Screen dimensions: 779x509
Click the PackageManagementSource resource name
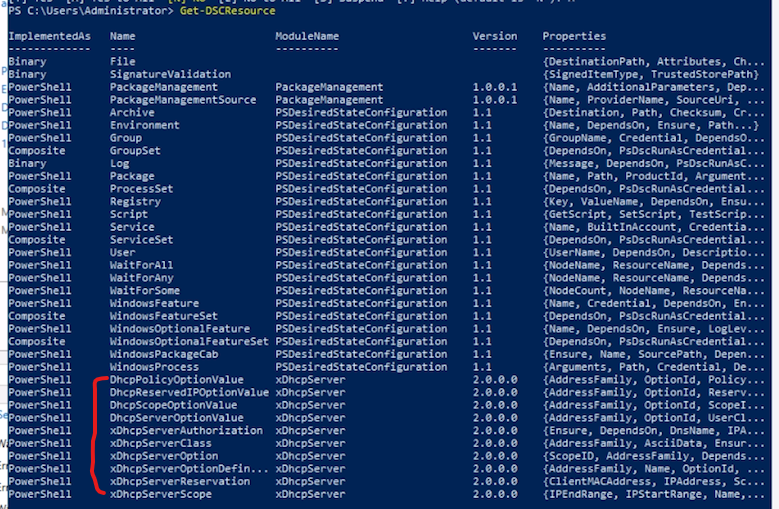(x=186, y=100)
